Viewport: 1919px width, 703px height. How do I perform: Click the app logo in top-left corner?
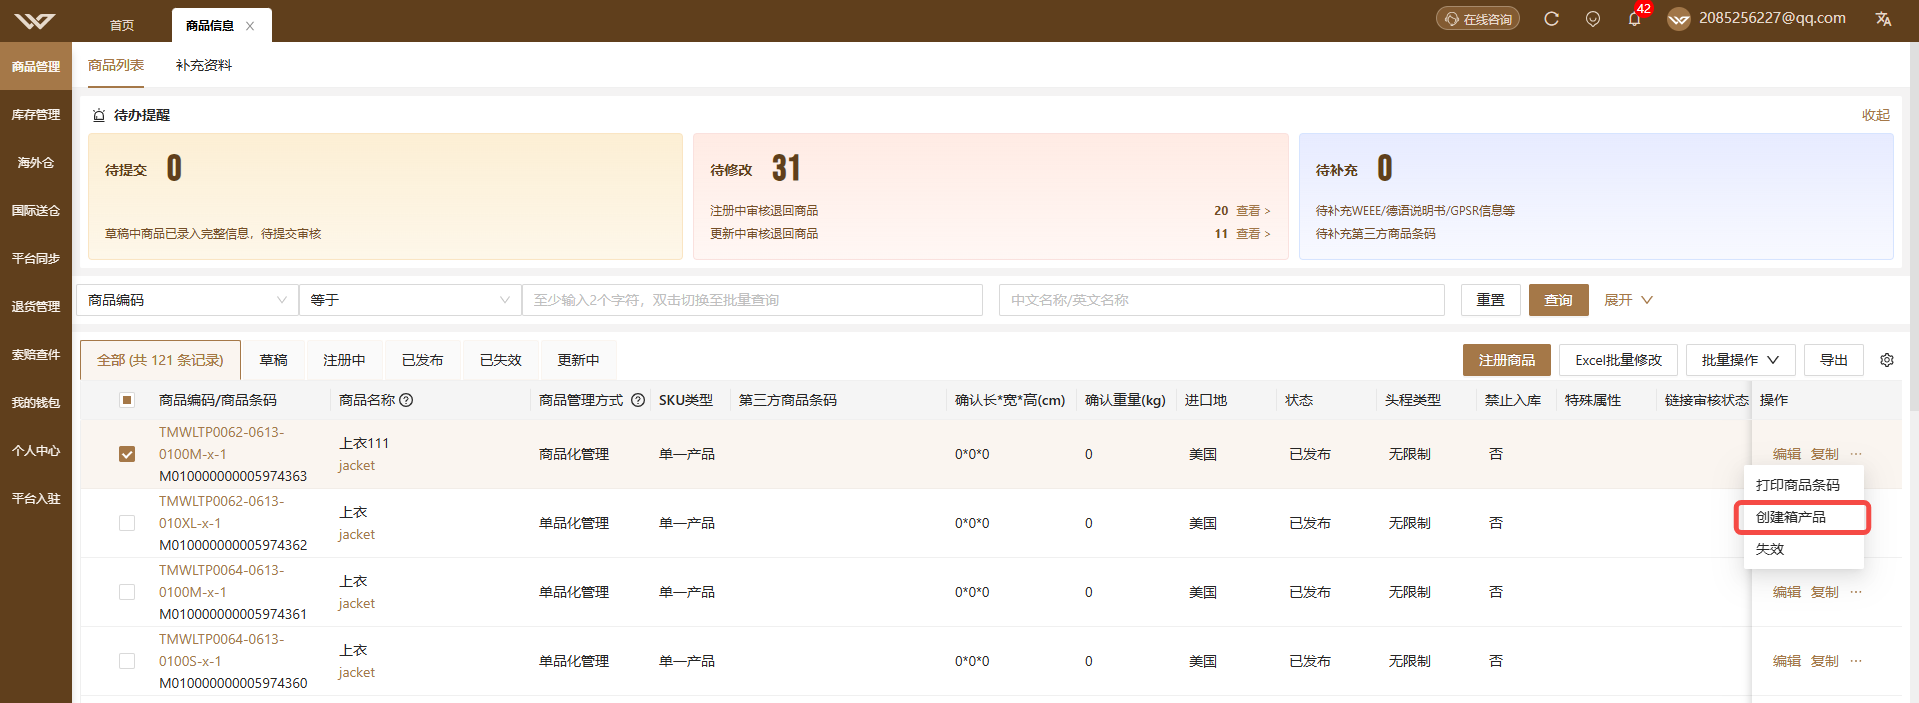(35, 21)
